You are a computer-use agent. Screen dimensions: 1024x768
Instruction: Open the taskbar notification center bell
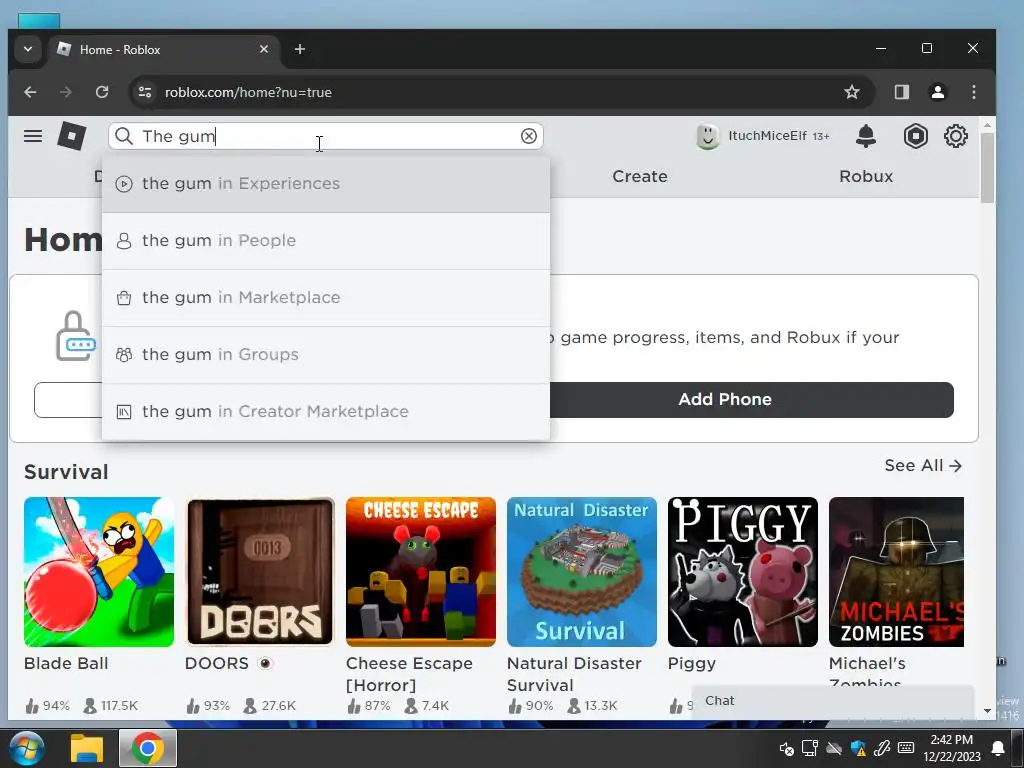point(999,748)
